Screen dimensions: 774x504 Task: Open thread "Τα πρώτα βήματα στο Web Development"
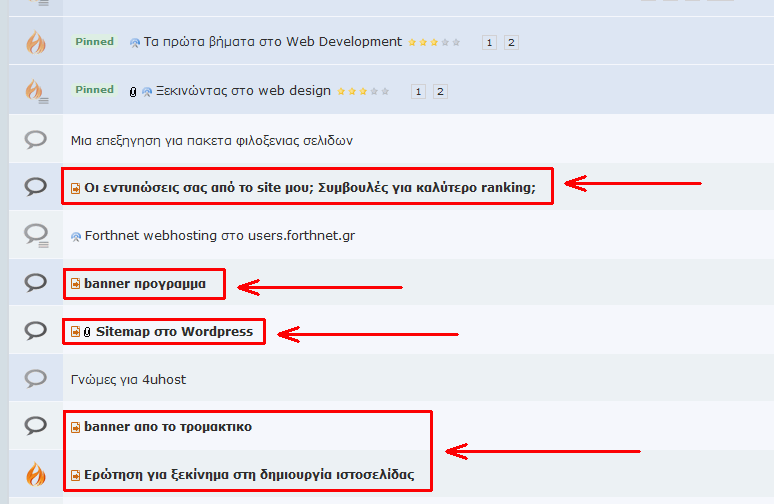point(272,42)
